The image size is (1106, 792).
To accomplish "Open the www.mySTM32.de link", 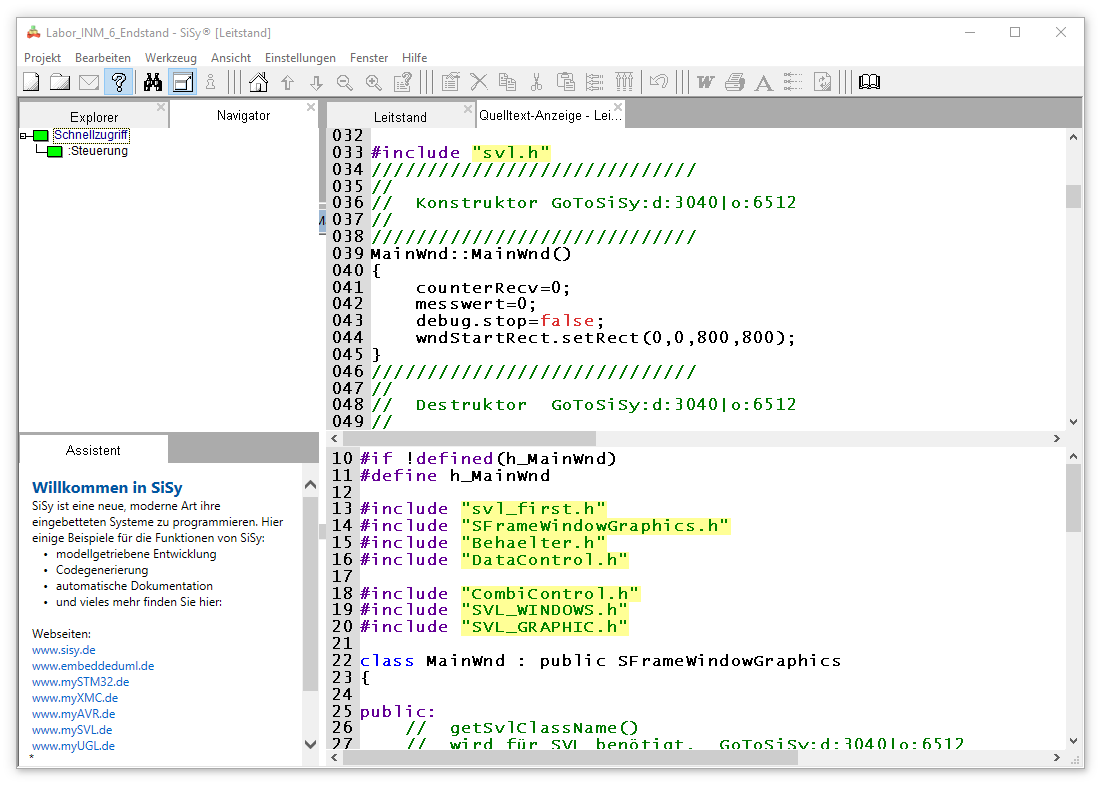I will (x=80, y=682).
